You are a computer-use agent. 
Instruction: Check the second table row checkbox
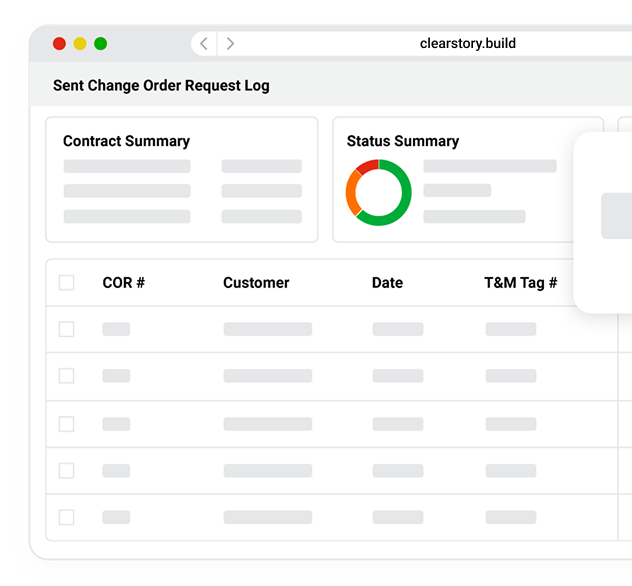[67, 376]
